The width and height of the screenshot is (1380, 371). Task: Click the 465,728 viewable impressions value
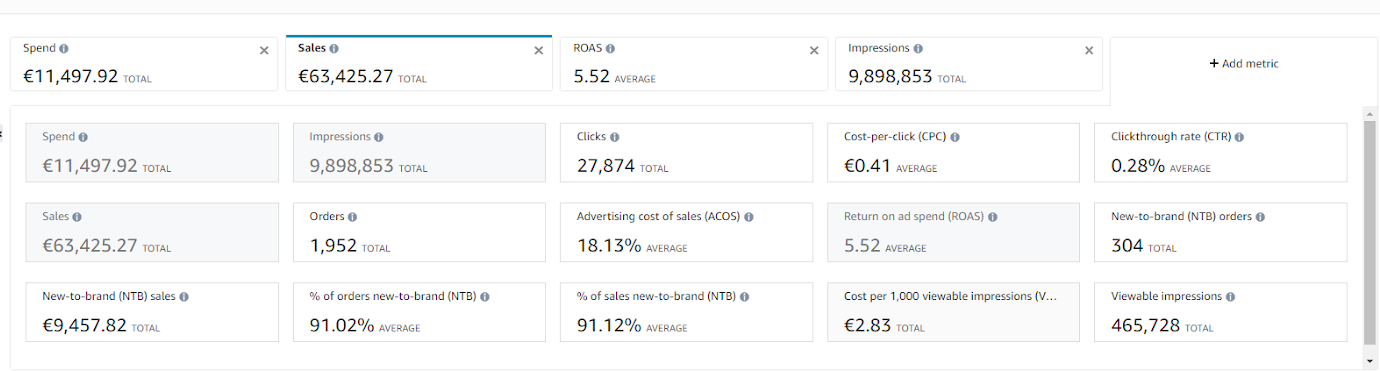1146,326
